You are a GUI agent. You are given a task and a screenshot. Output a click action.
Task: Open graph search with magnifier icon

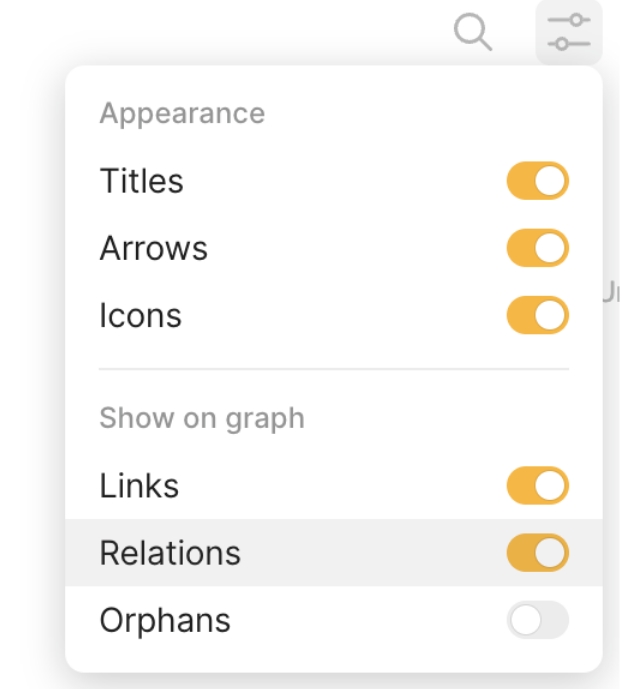coord(472,32)
